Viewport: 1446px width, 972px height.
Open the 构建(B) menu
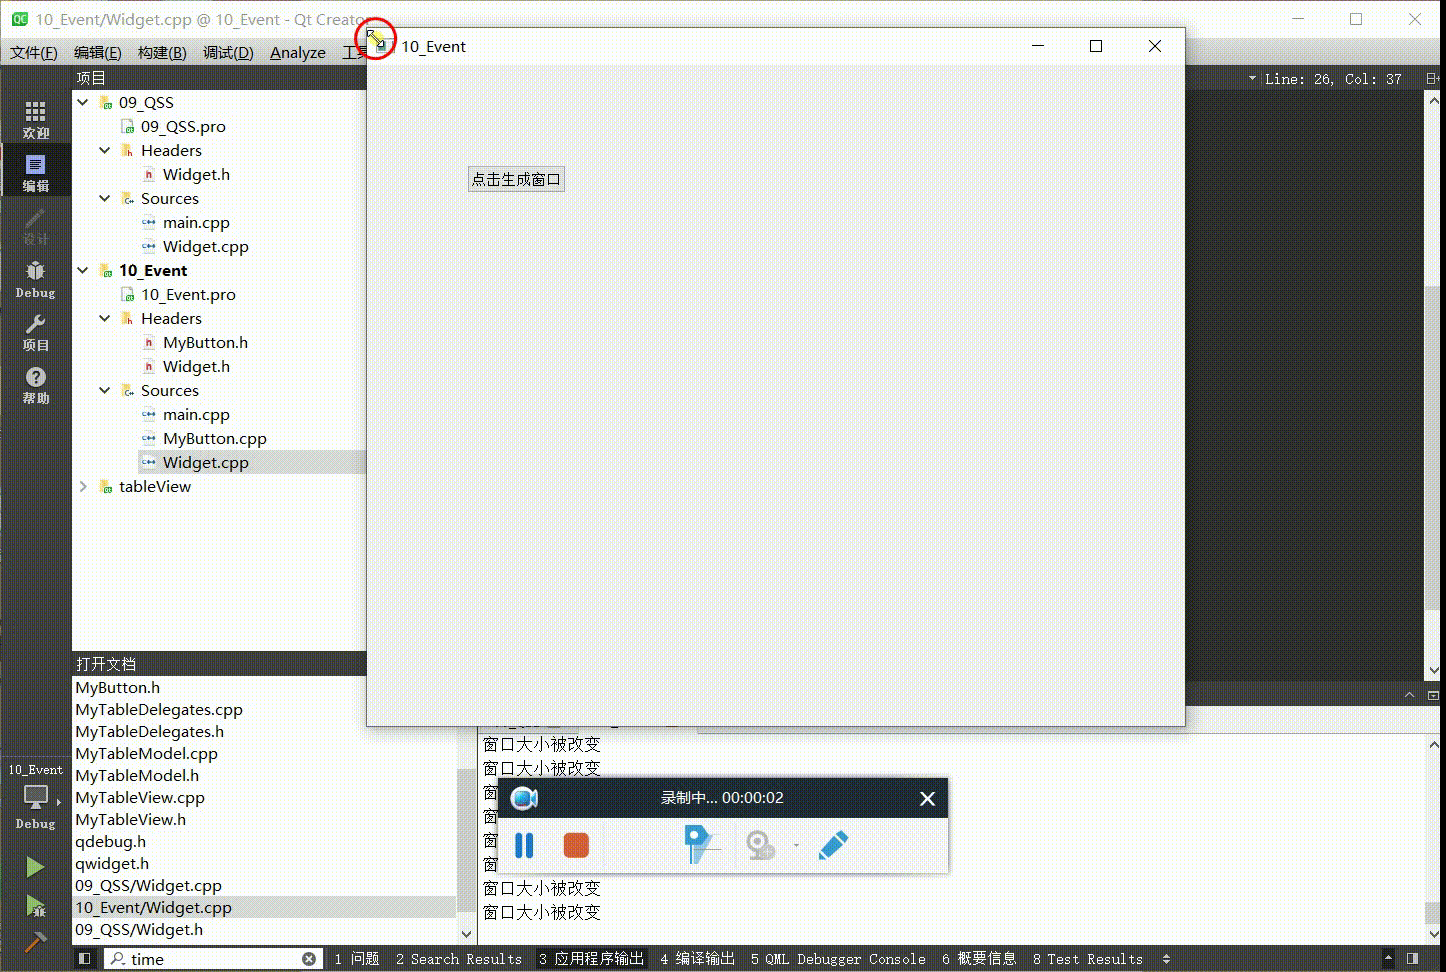coord(162,52)
